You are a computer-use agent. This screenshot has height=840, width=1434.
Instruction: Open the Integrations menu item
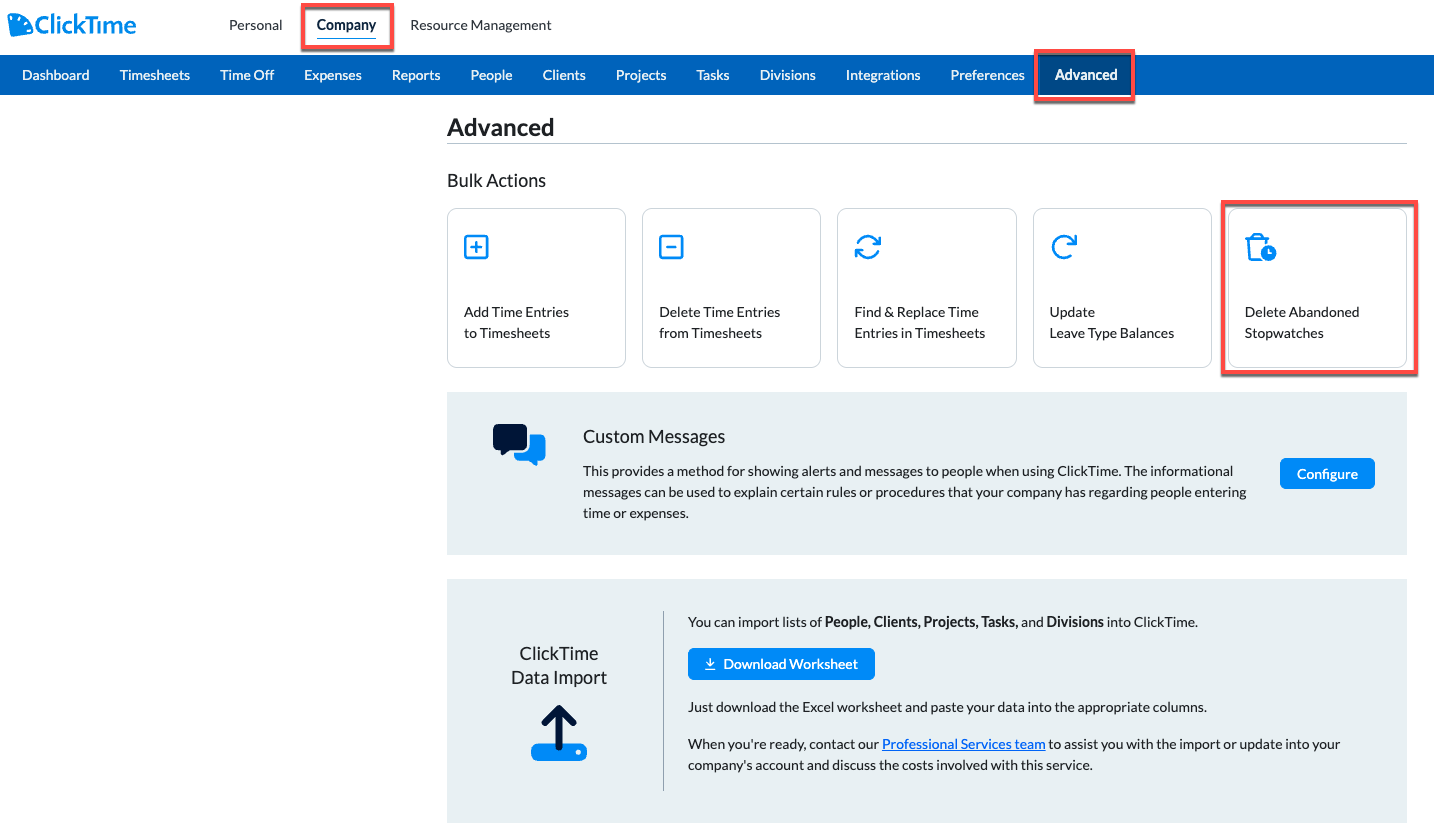[x=883, y=75]
